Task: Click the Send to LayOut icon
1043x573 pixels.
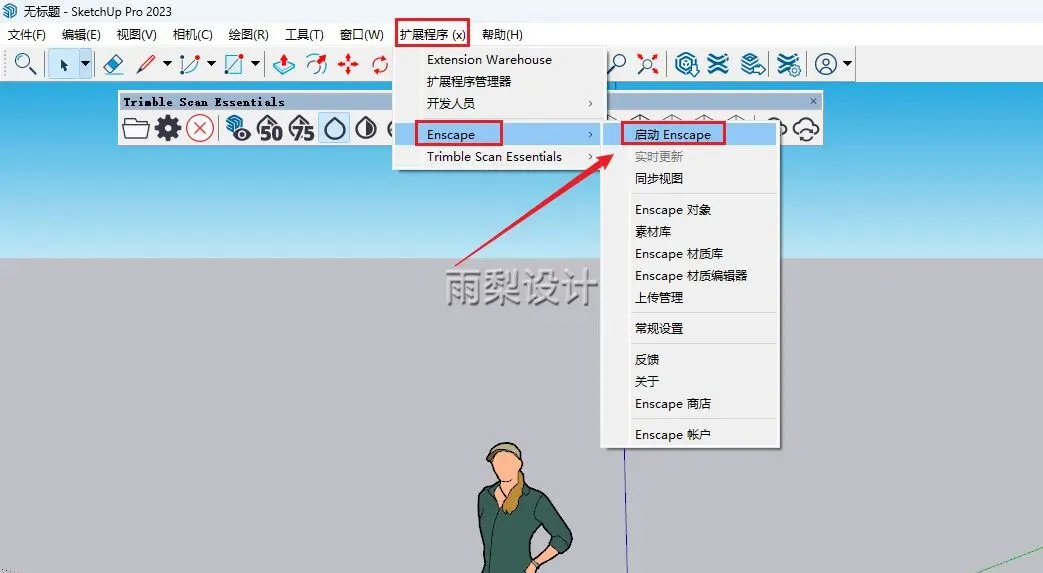Action: point(753,64)
